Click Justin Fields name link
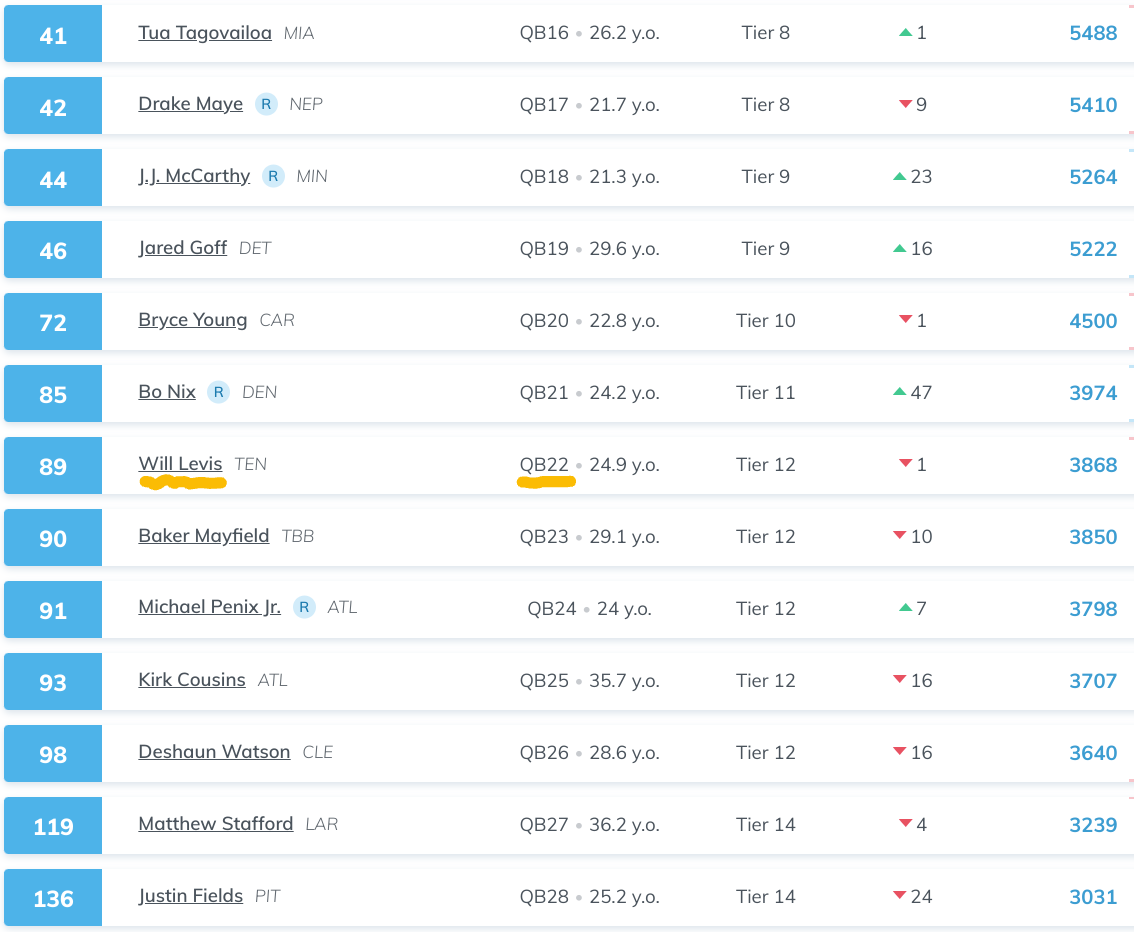The width and height of the screenshot is (1134, 932). (x=190, y=896)
